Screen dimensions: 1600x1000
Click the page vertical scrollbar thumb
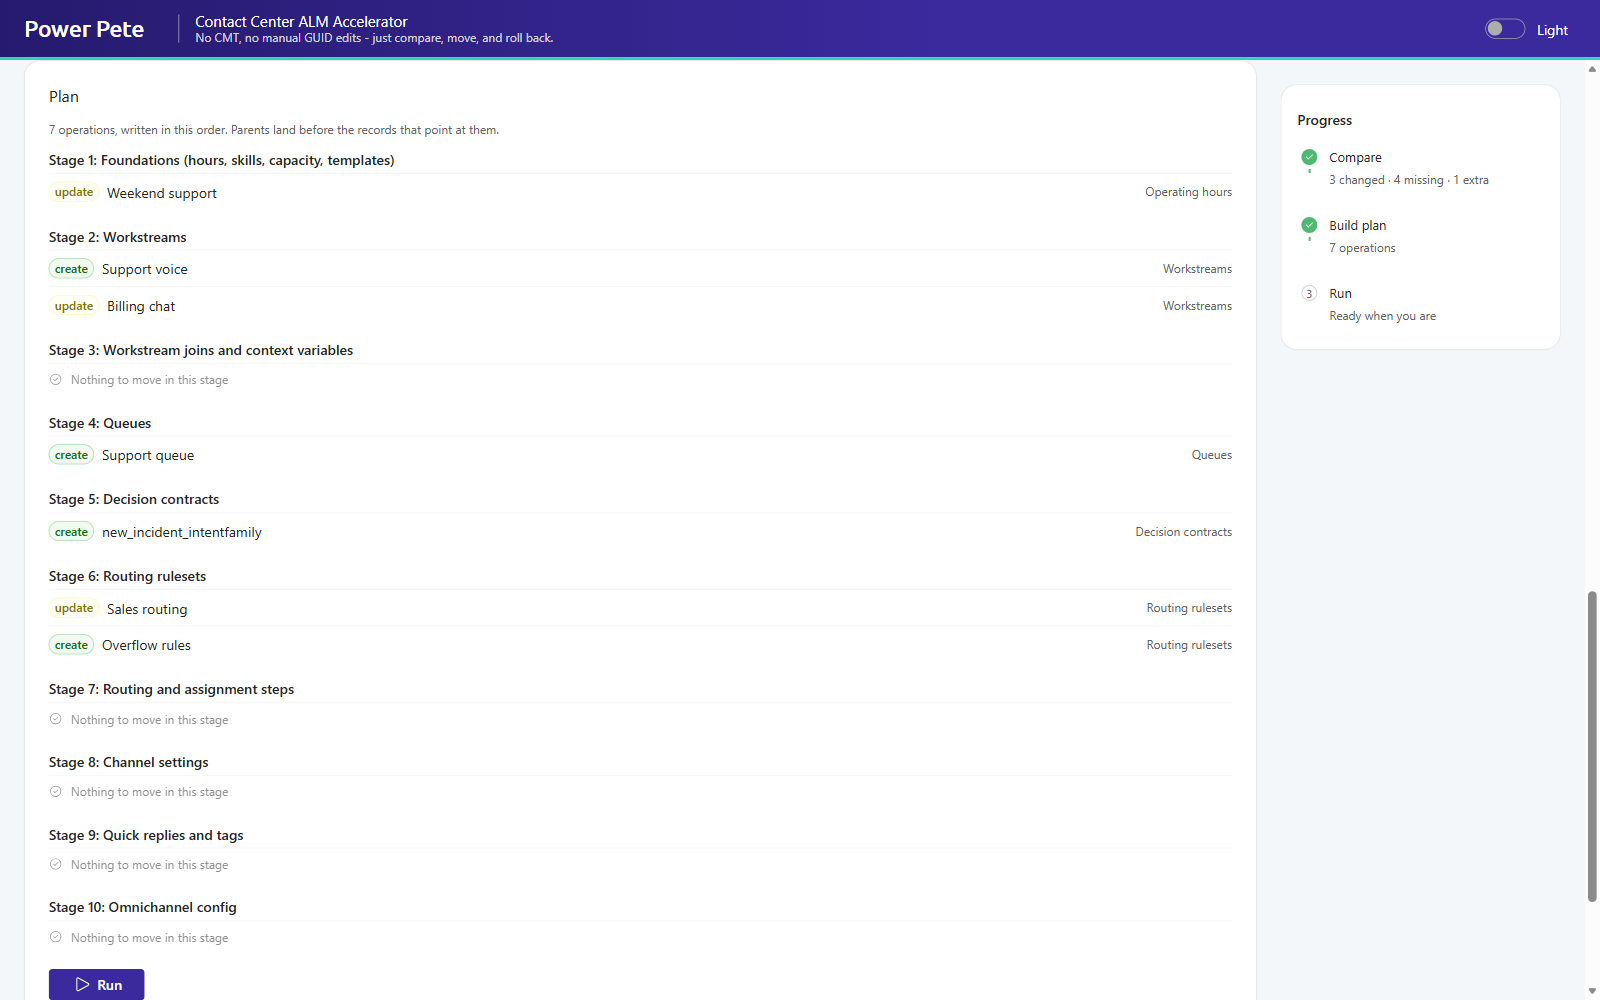point(1592,747)
